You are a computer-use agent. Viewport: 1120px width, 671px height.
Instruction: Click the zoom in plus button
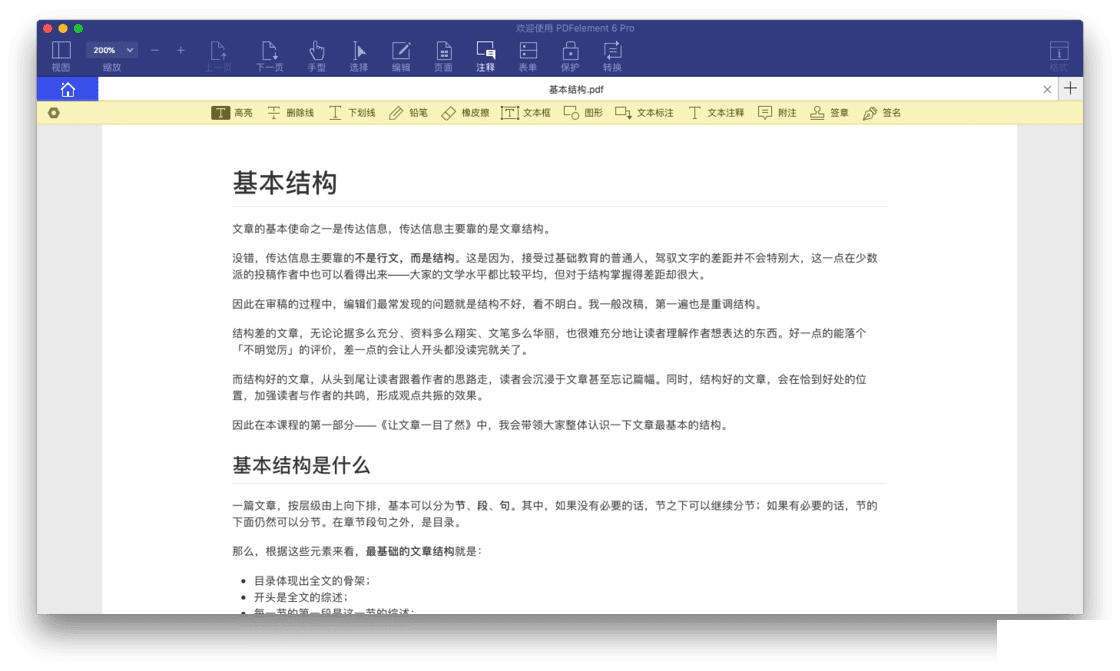point(181,50)
